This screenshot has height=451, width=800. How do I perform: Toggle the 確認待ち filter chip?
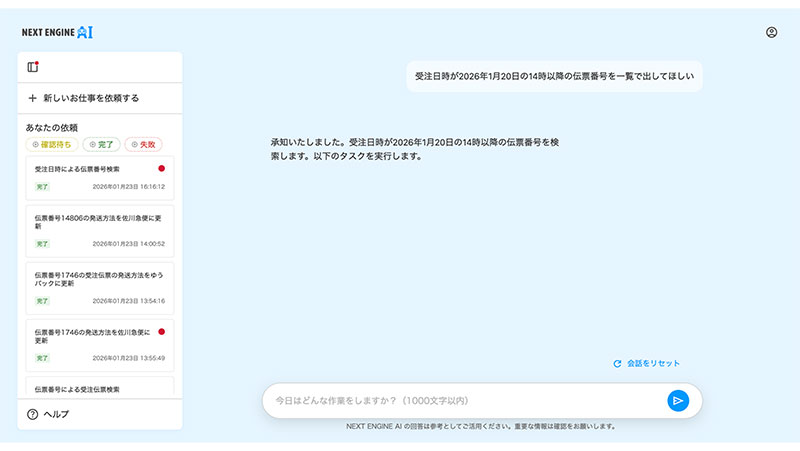point(51,145)
